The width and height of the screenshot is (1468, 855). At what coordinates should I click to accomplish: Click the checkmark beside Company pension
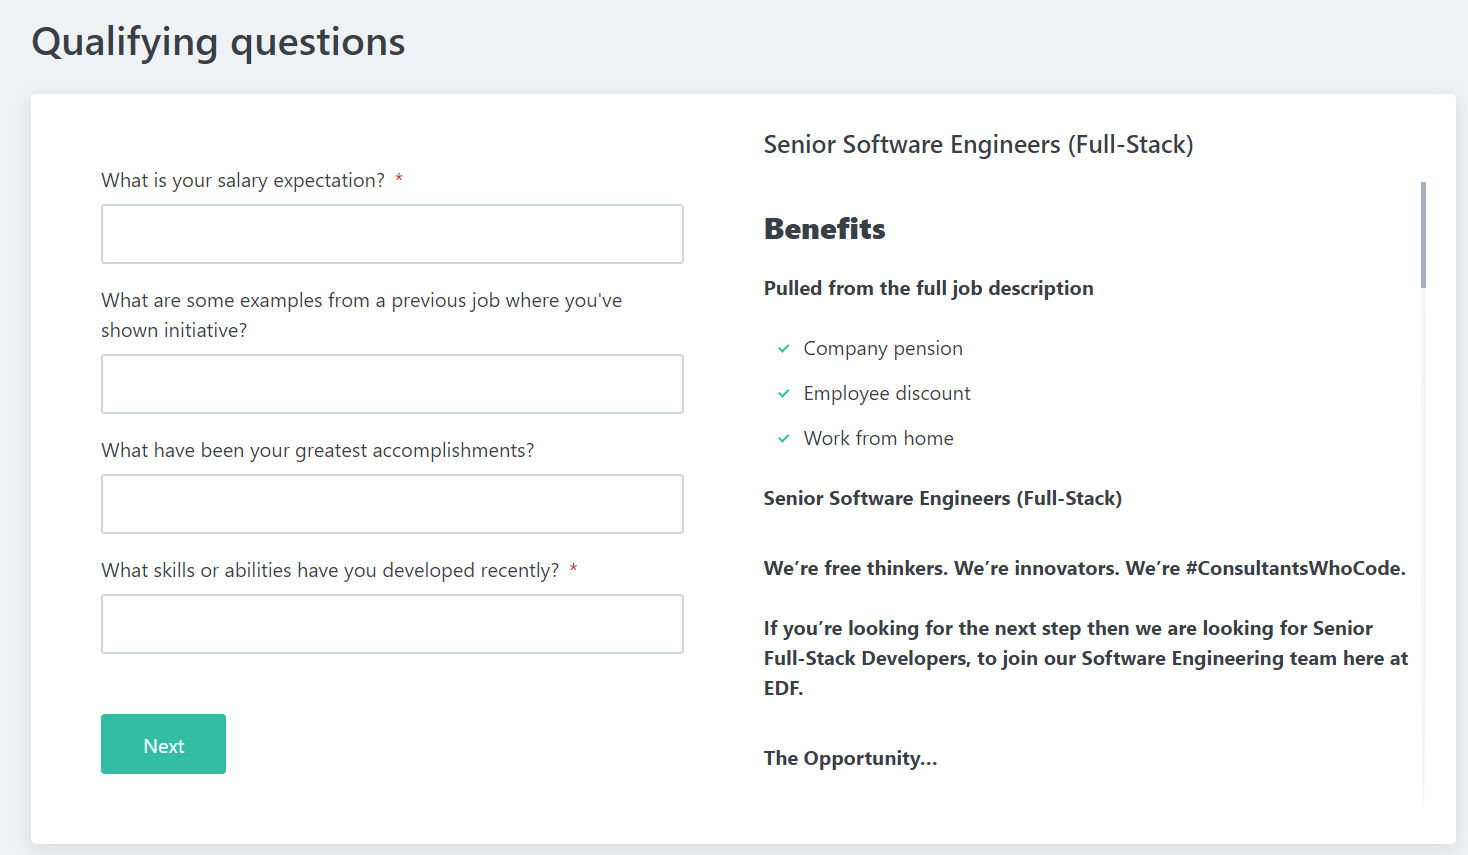pyautogui.click(x=784, y=349)
